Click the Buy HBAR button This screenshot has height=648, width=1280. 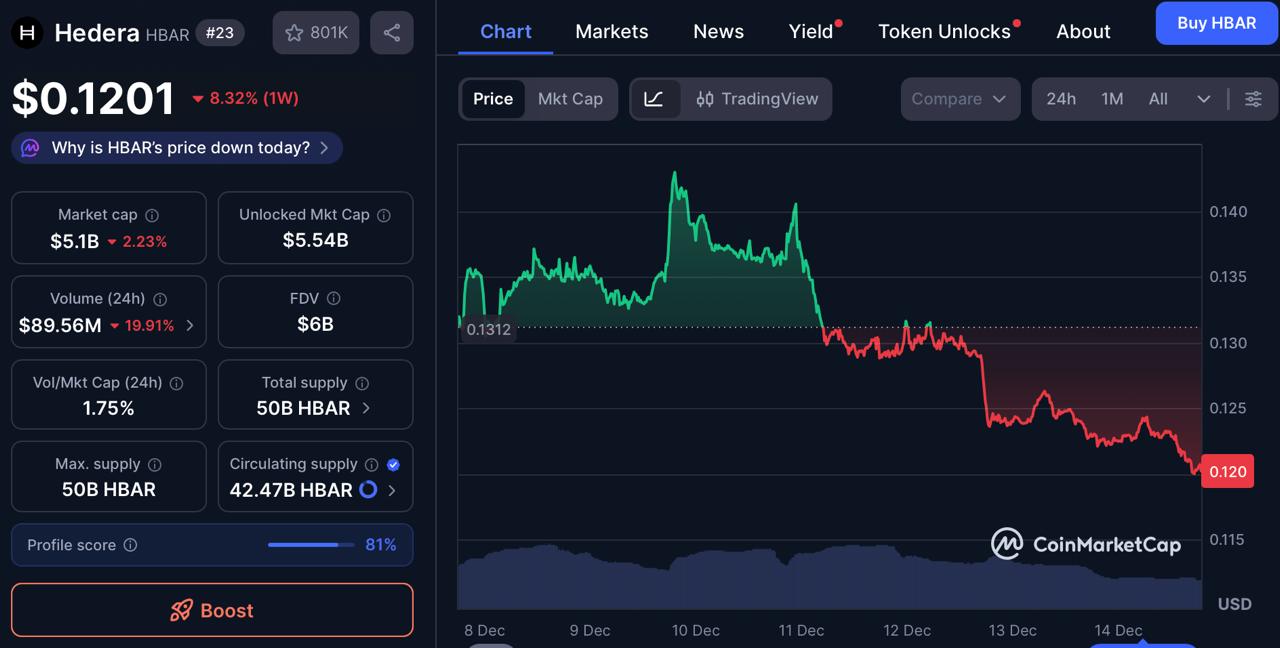(1216, 23)
